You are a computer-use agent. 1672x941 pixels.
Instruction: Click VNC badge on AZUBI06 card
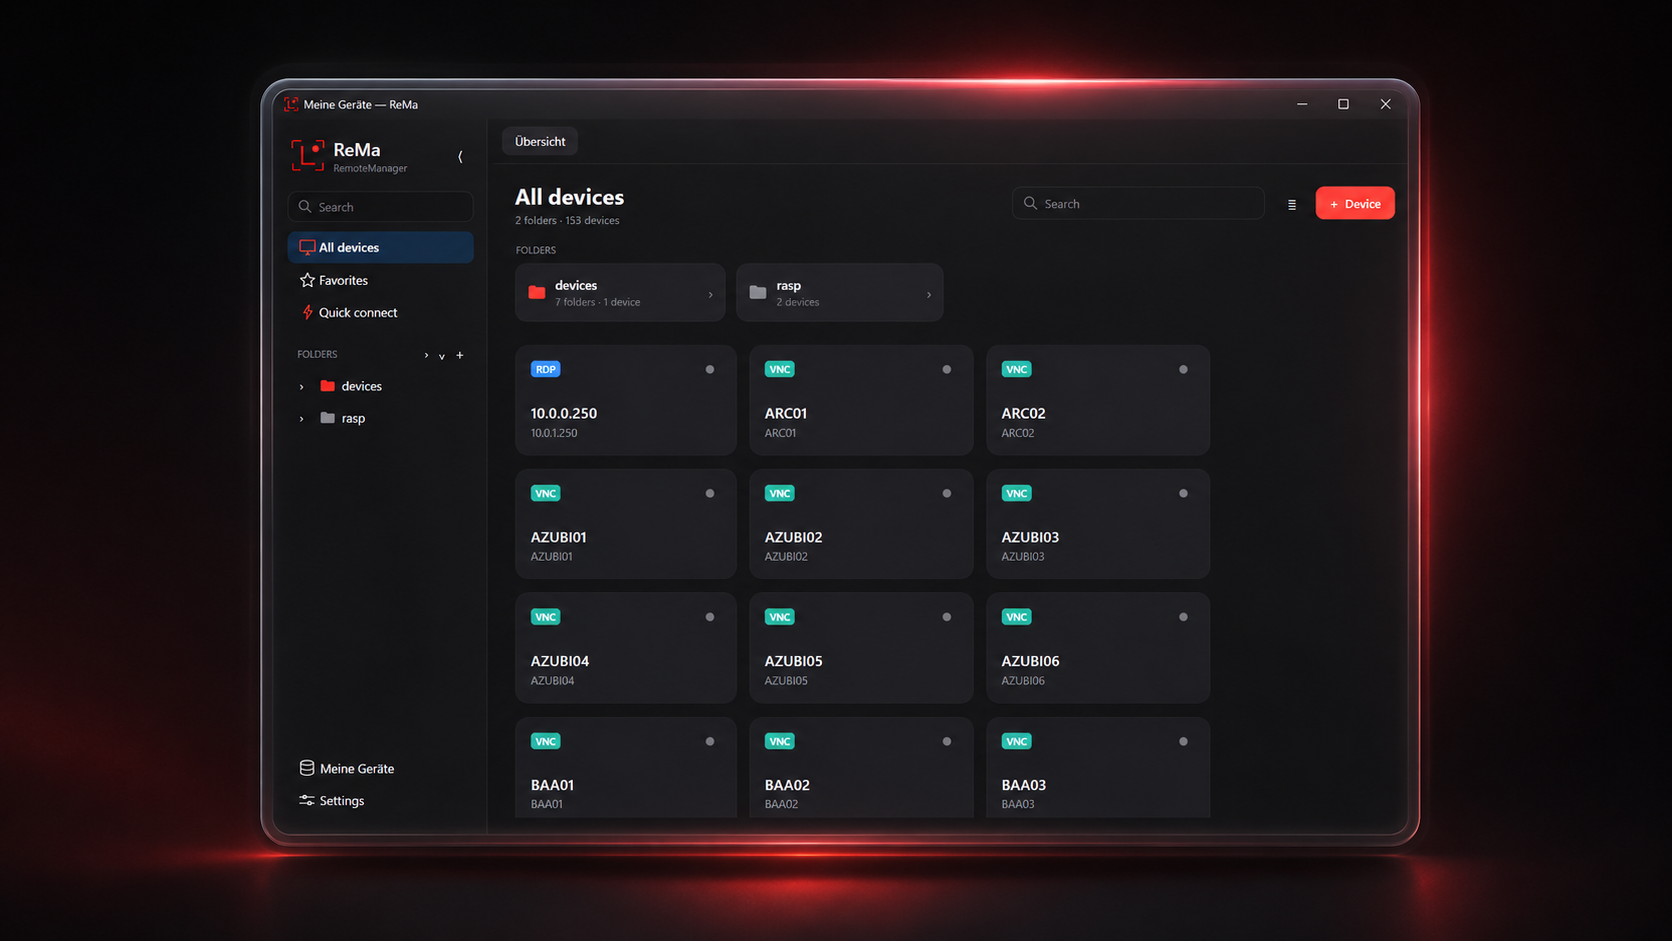1017,617
